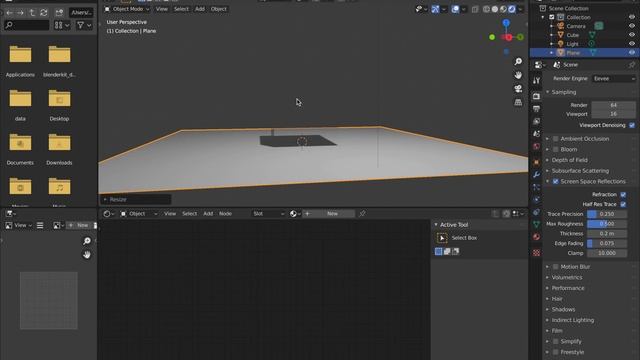Expand the Depth of Field panel

[x=568, y=160]
